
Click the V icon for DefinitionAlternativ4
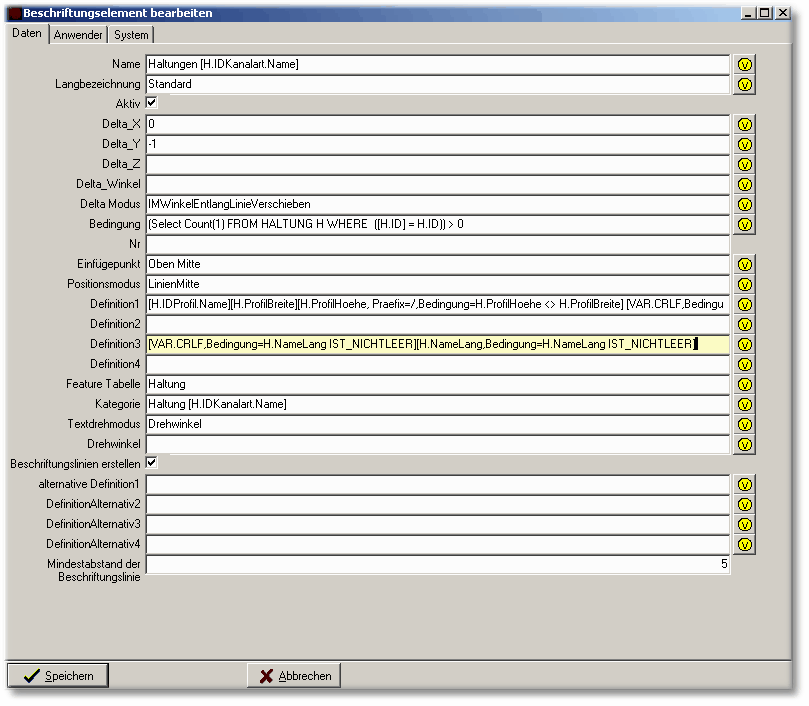tap(744, 544)
